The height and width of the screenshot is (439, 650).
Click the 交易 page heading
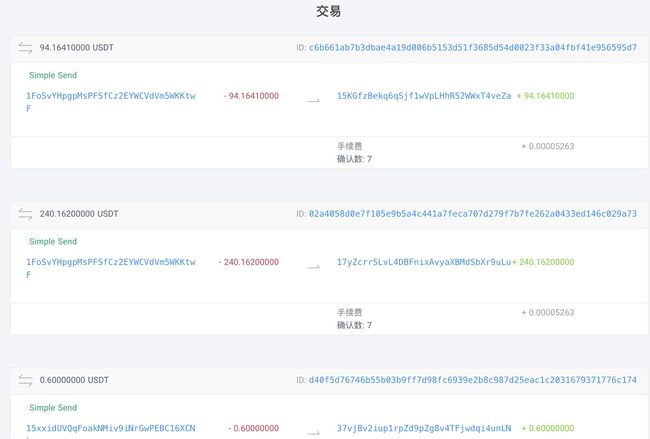328,11
